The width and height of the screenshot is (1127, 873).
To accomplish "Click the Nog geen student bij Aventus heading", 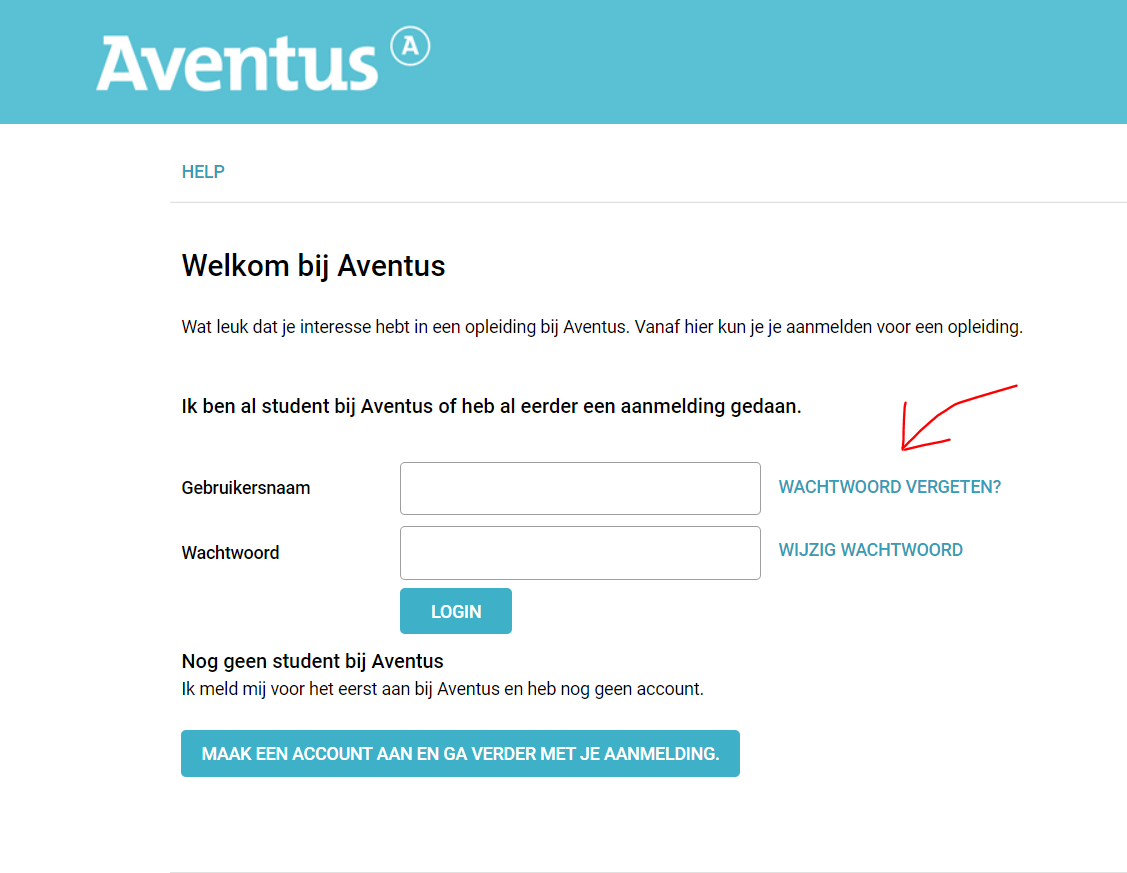I will [x=313, y=661].
